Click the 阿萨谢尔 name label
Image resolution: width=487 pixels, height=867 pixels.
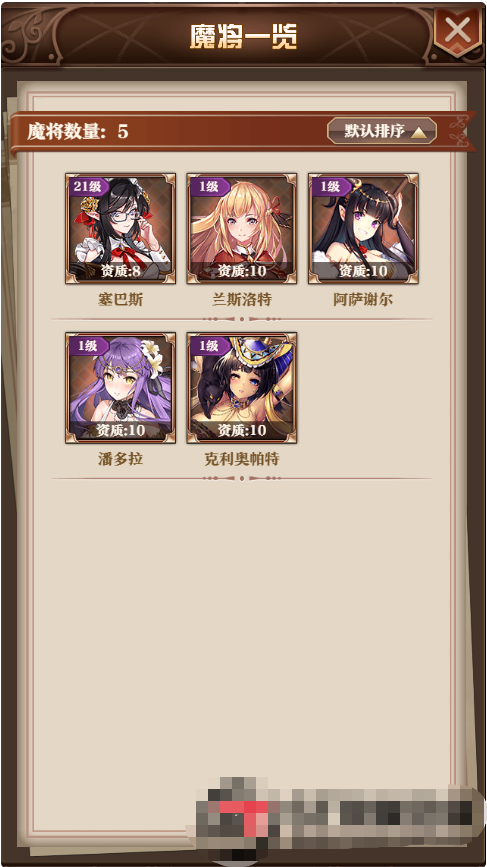click(x=363, y=300)
